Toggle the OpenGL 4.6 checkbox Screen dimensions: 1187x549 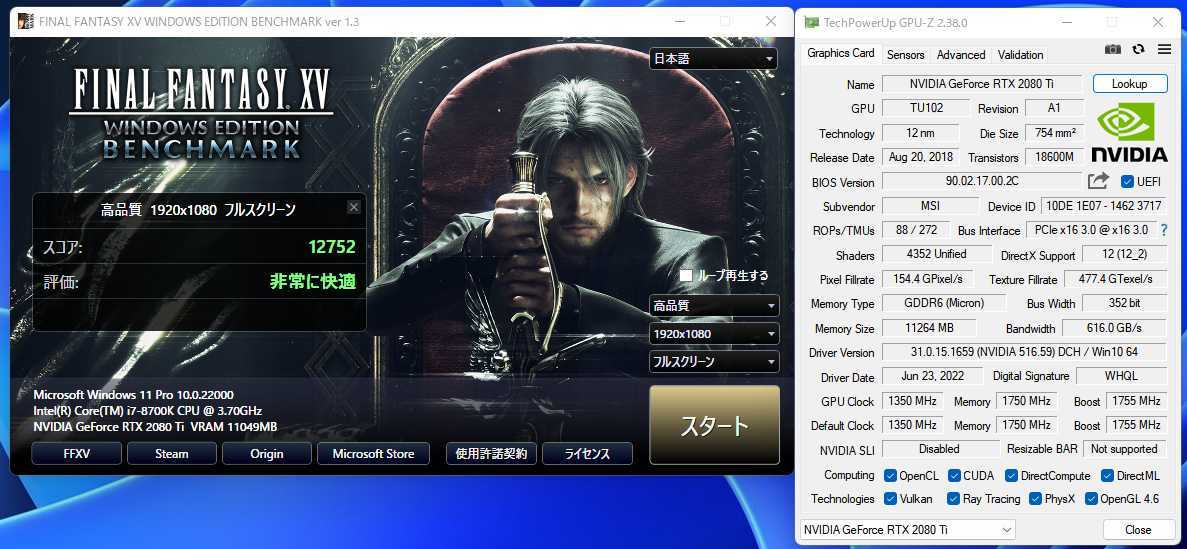tap(1091, 498)
